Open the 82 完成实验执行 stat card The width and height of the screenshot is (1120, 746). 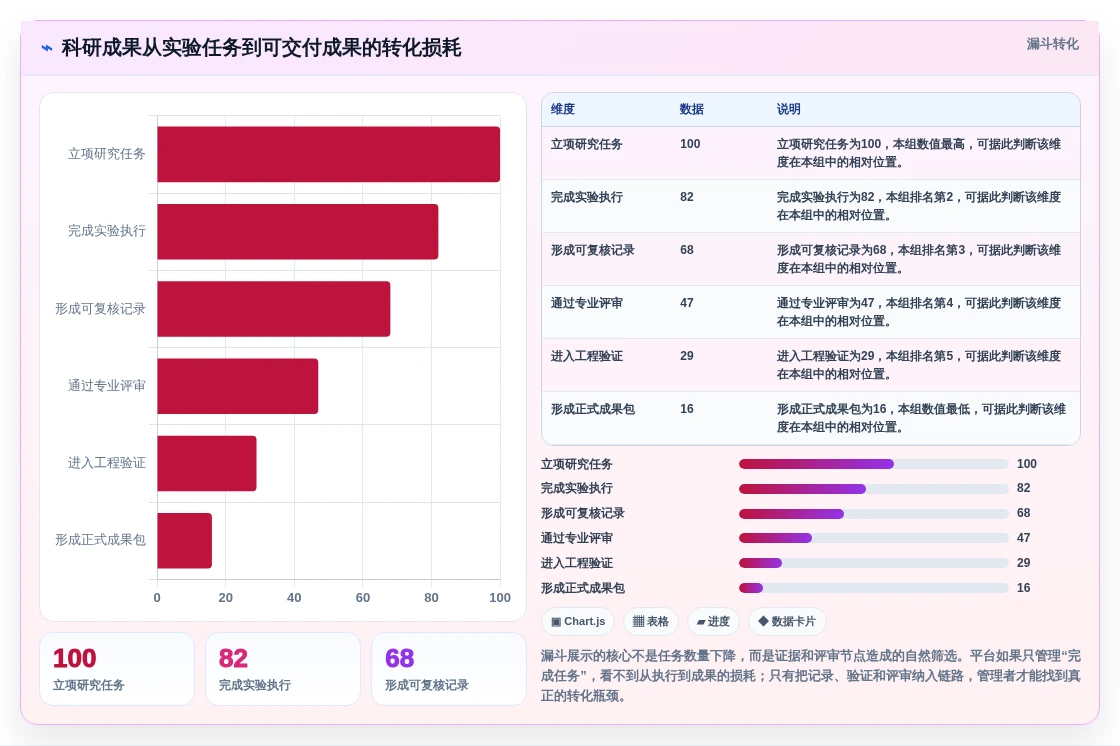283,669
